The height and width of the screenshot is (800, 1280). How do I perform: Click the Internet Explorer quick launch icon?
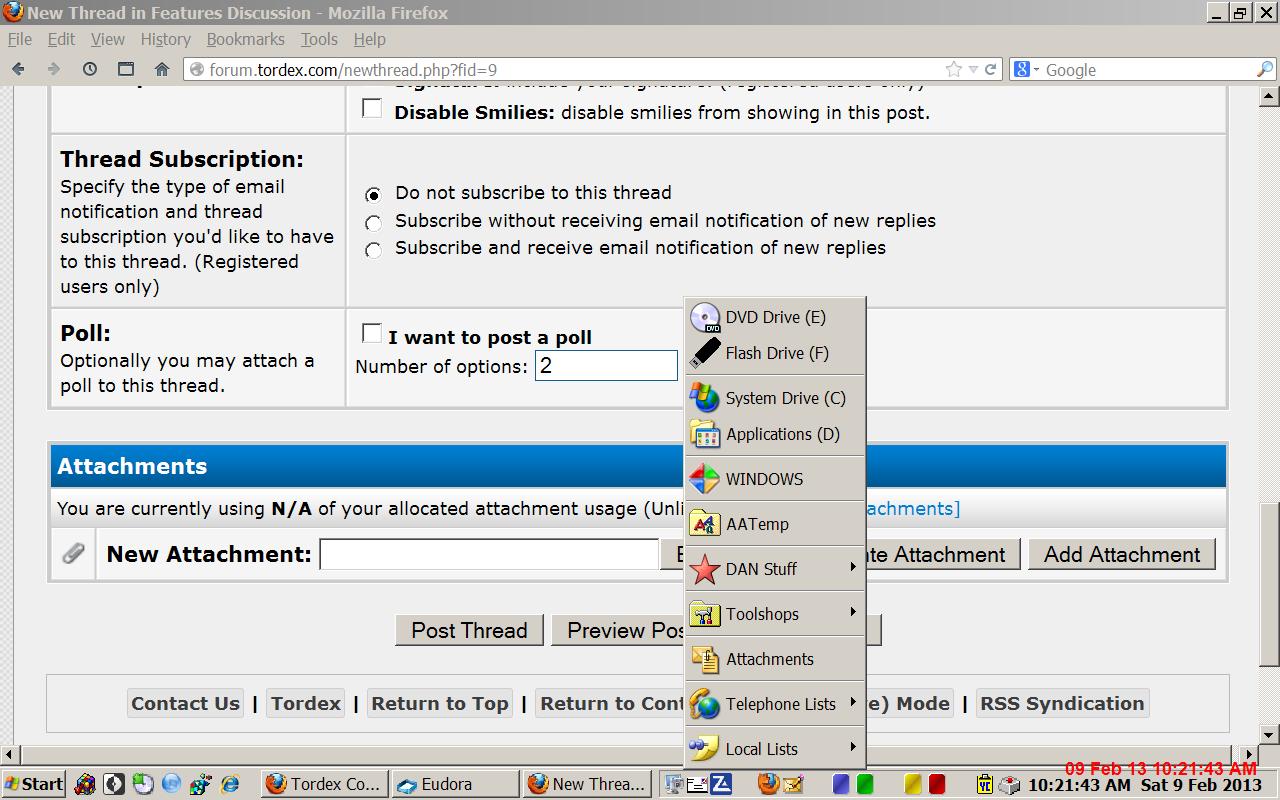(230, 784)
